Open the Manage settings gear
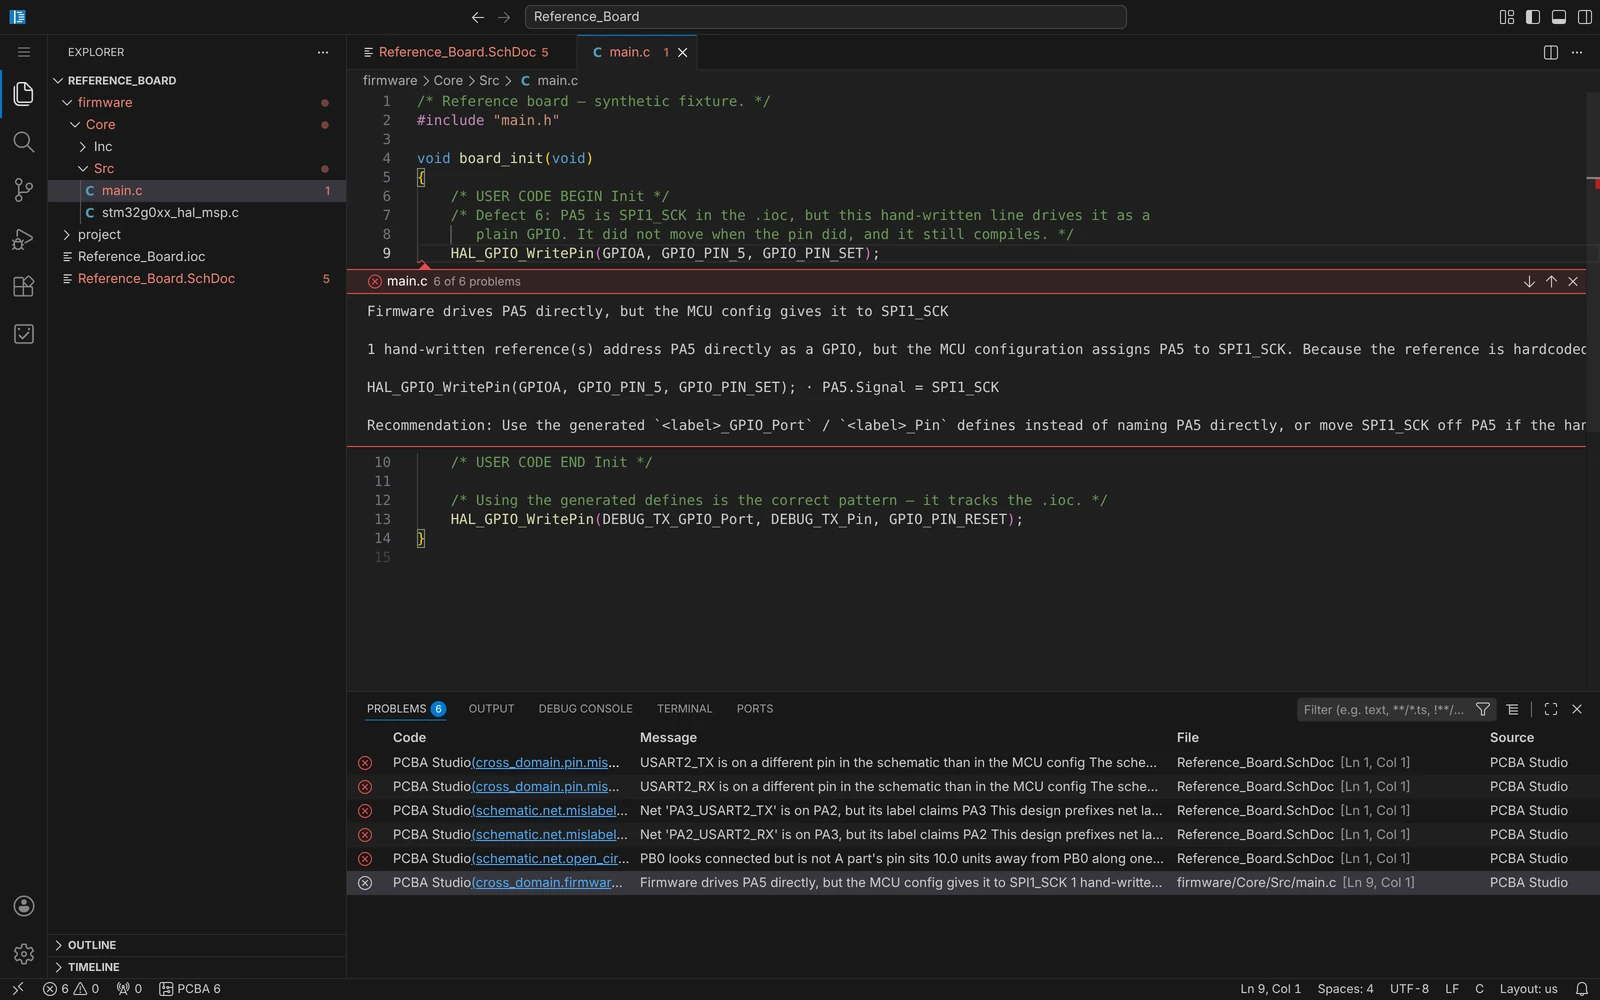The image size is (1600, 1000). 24,954
